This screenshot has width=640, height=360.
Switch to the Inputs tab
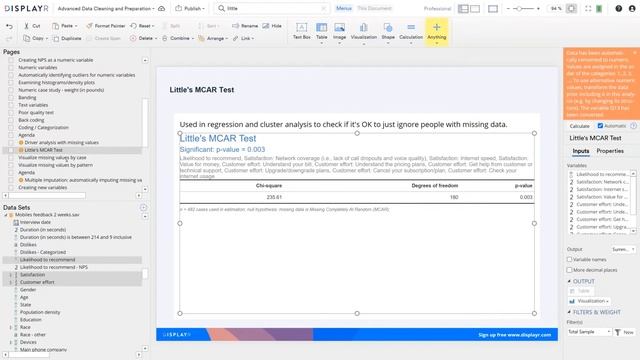tap(580, 151)
